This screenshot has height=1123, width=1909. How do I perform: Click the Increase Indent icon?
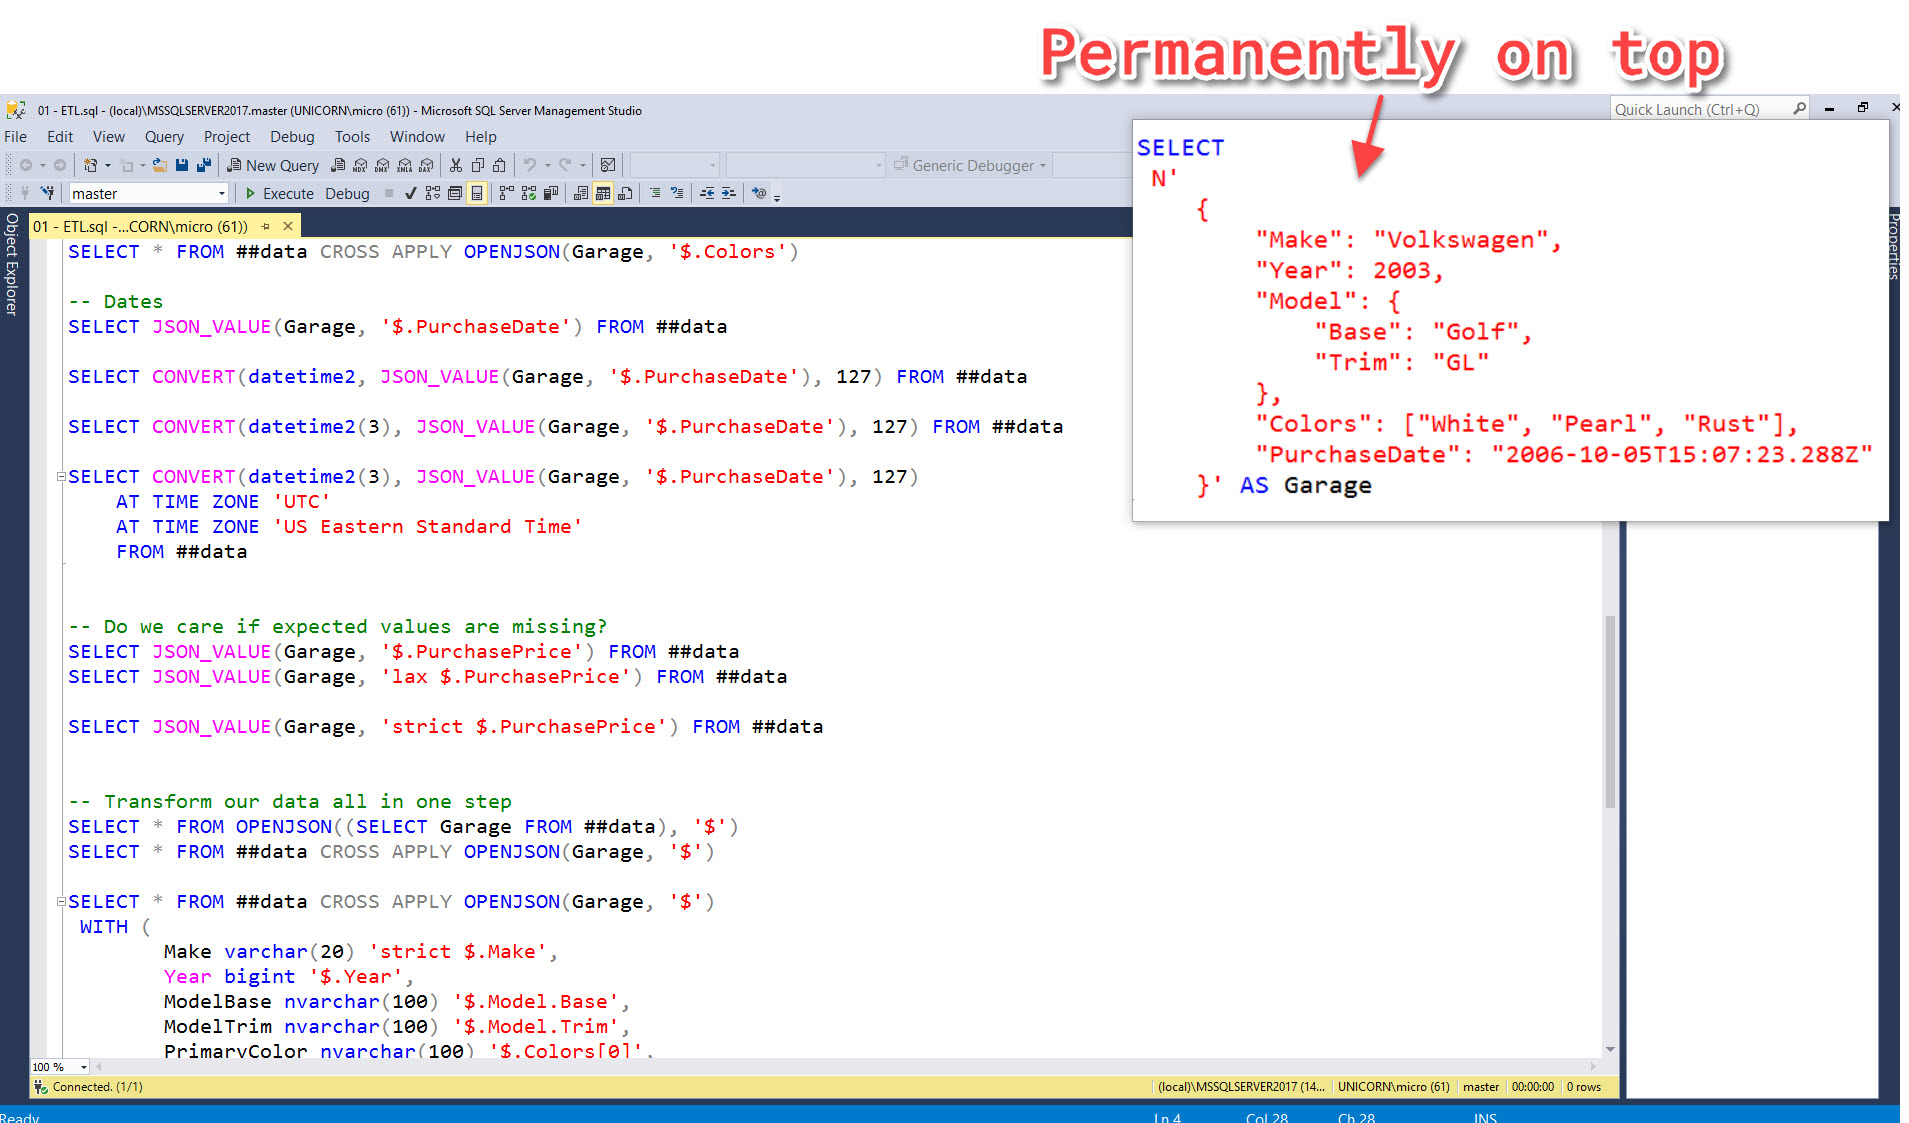tap(729, 193)
